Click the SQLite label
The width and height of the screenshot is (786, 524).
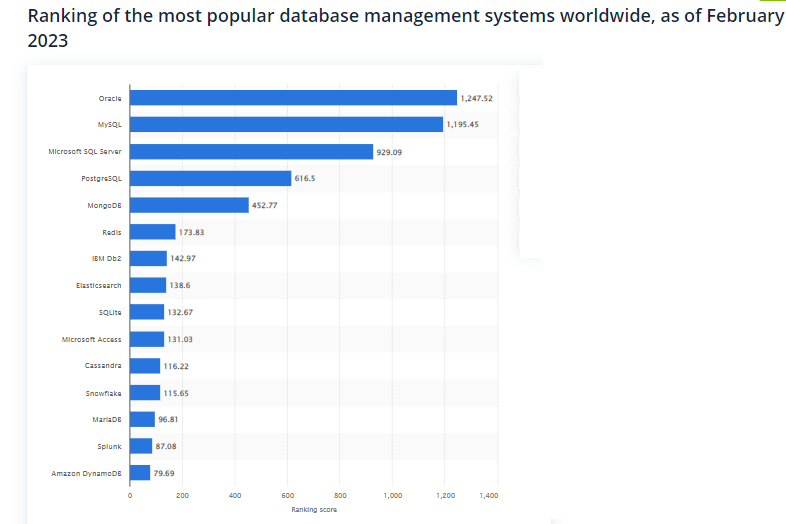click(110, 312)
